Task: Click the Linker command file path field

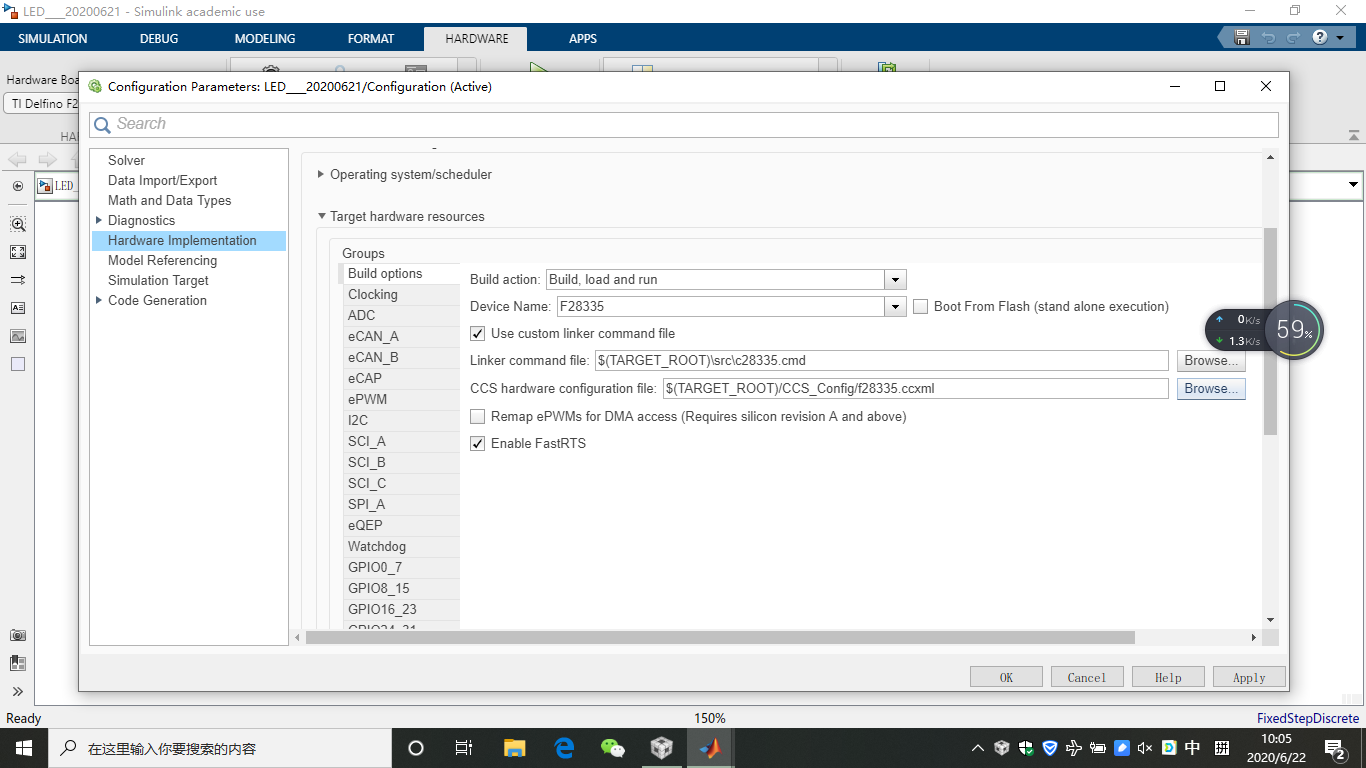Action: pos(881,360)
